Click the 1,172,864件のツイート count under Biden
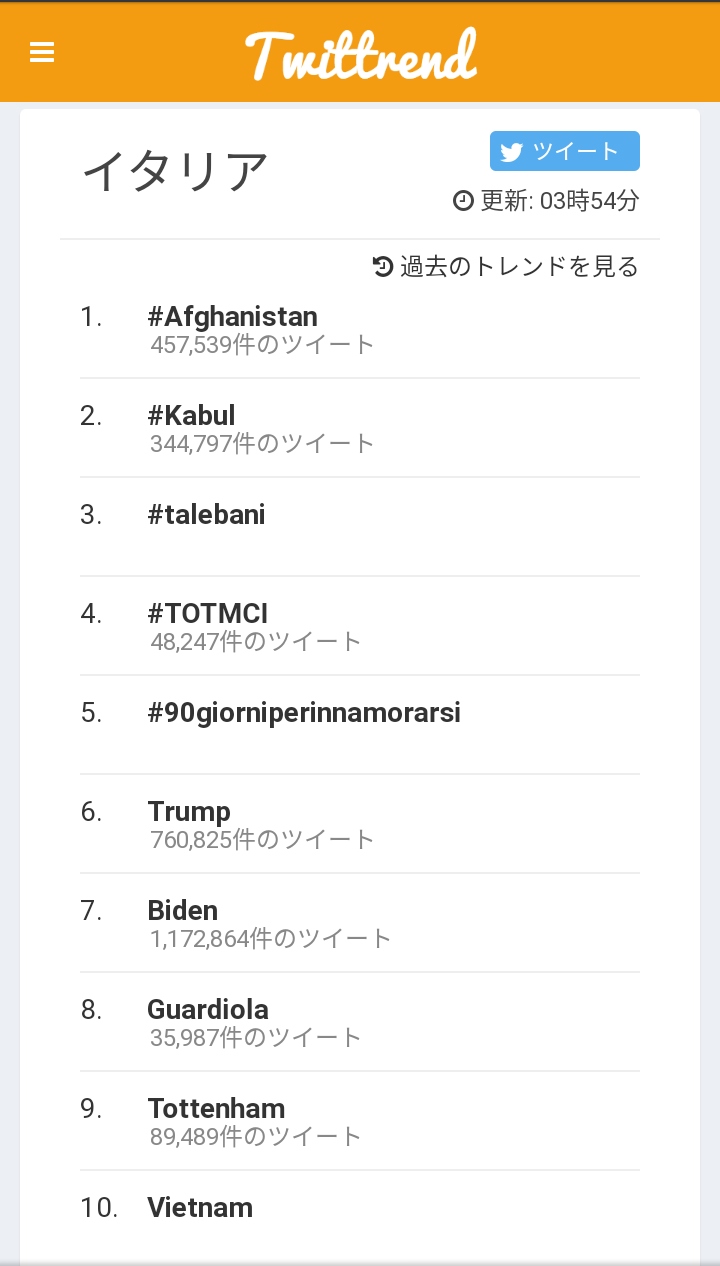 click(x=270, y=939)
